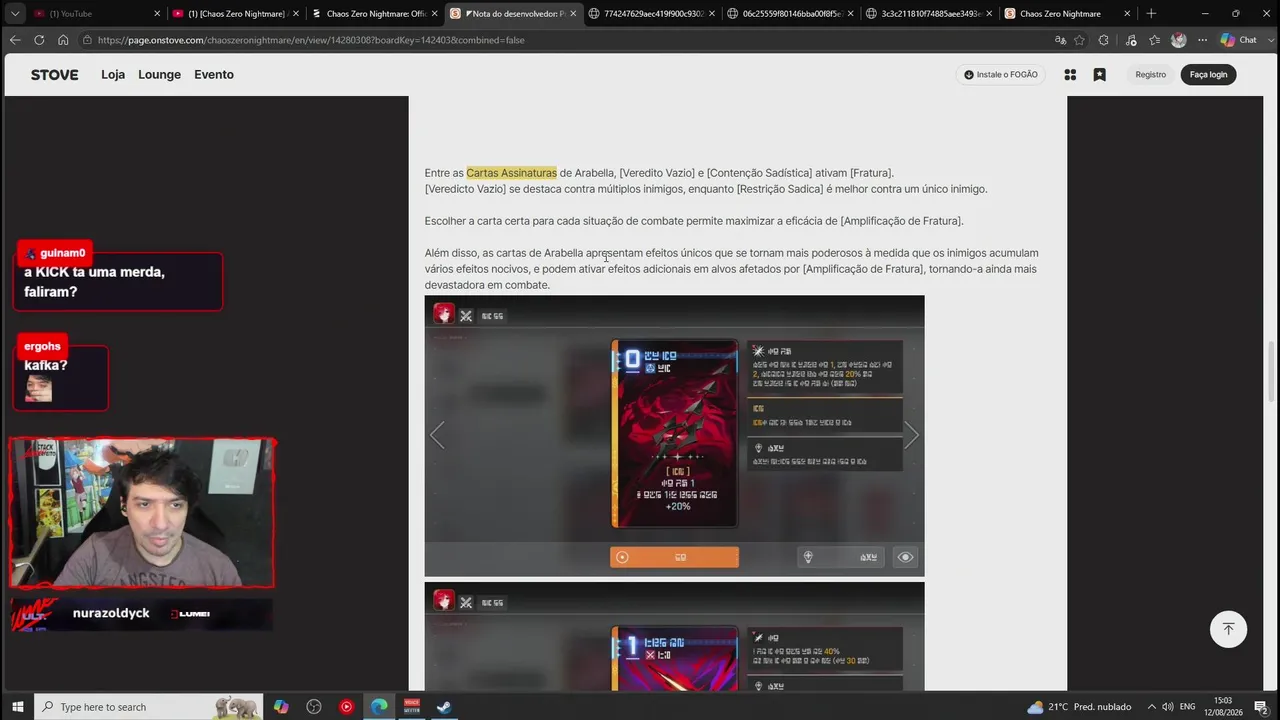The image size is (1280, 720).
Task: Click the orange button under the red card
Action: pos(674,557)
